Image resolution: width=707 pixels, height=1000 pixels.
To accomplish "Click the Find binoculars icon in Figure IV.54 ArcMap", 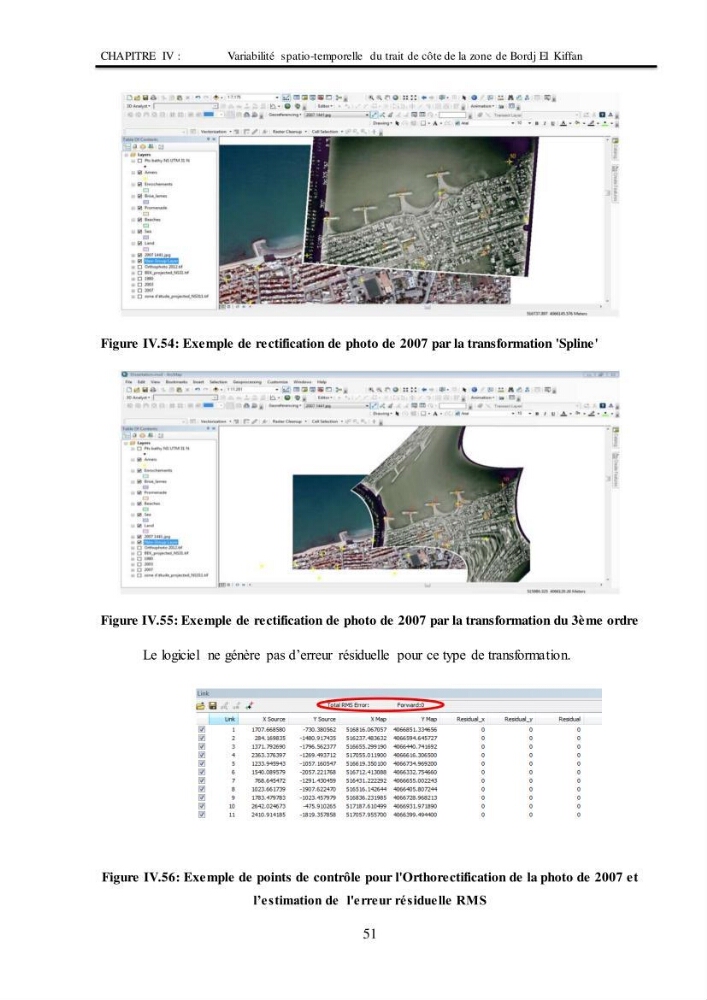I will [511, 98].
